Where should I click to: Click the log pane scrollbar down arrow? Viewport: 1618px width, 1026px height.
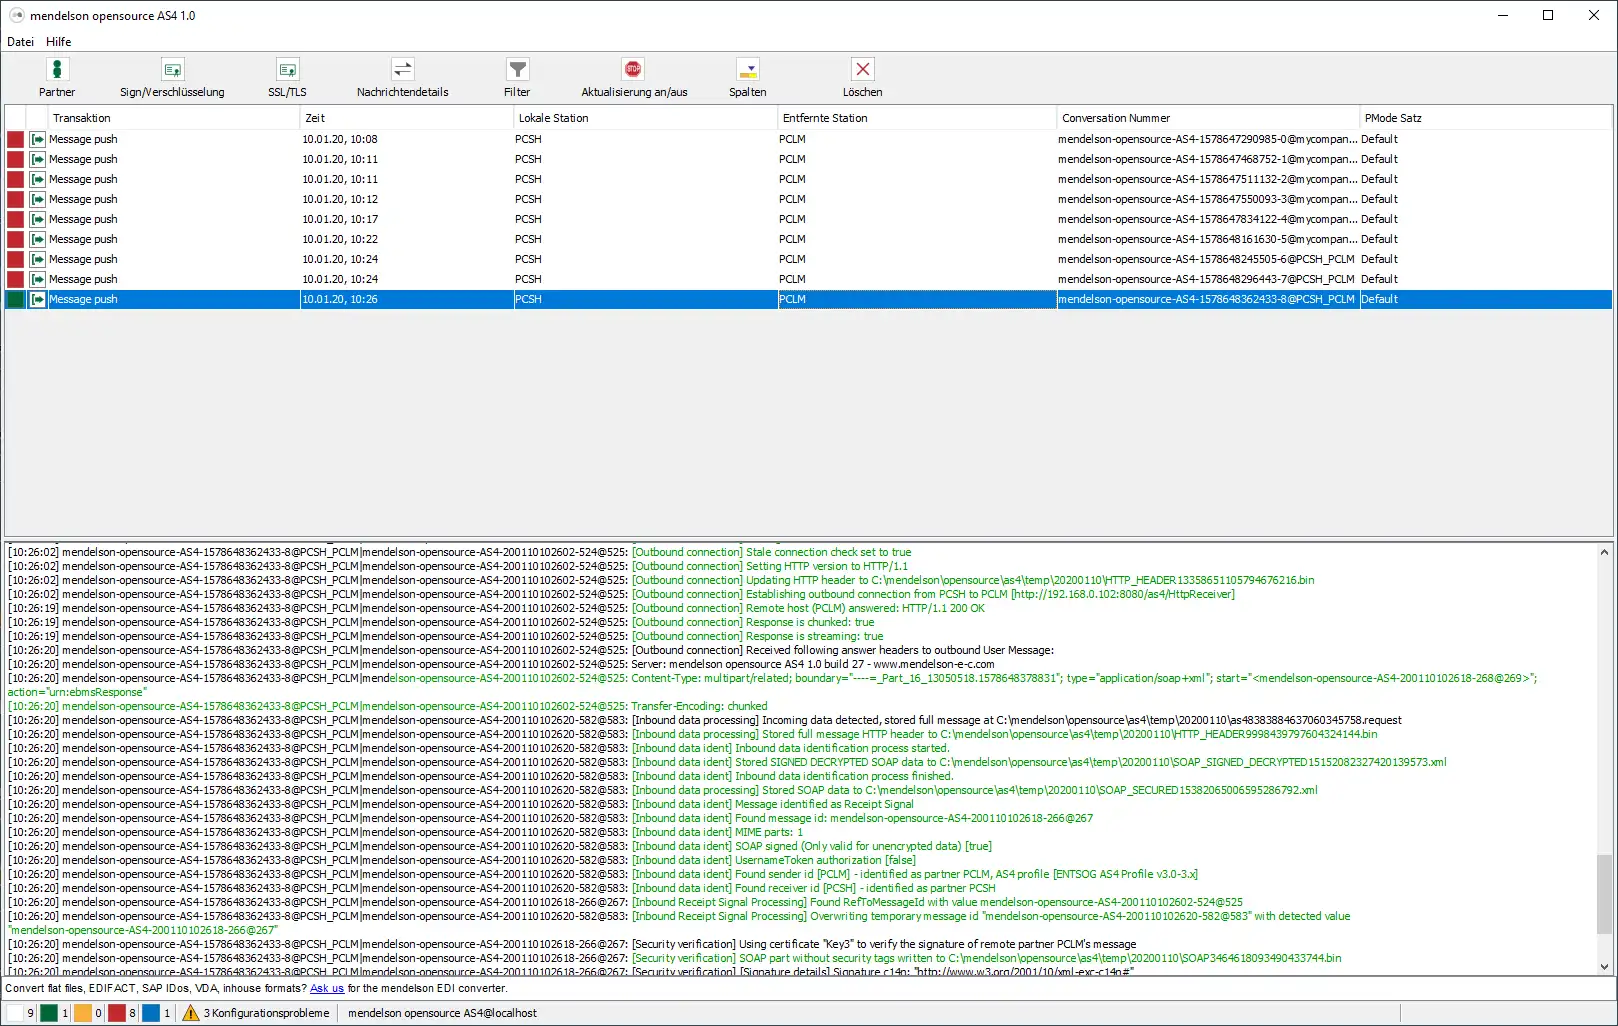pyautogui.click(x=1604, y=966)
